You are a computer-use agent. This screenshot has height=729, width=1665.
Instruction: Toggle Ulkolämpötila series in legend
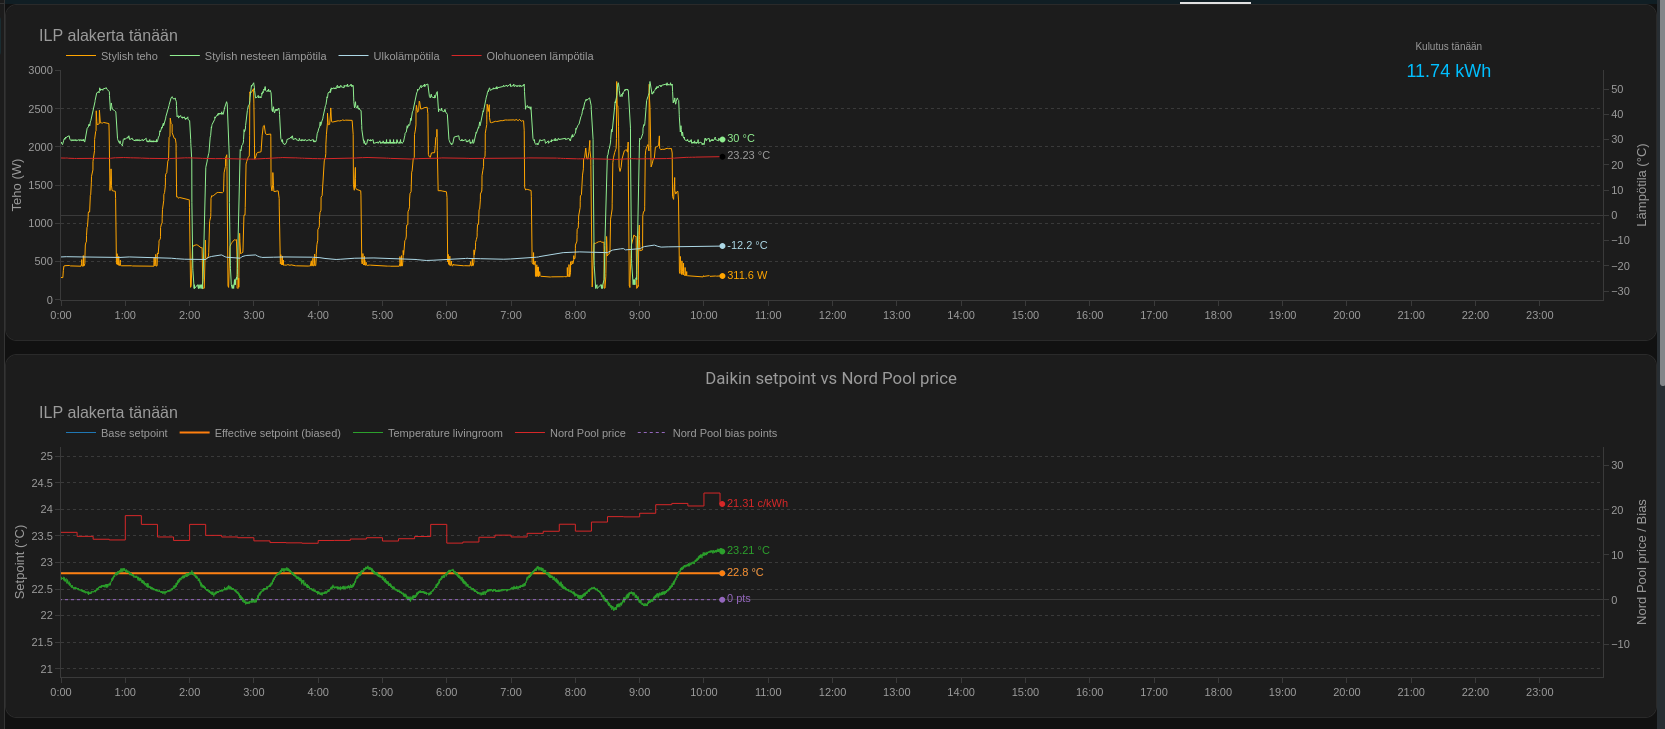tap(406, 57)
